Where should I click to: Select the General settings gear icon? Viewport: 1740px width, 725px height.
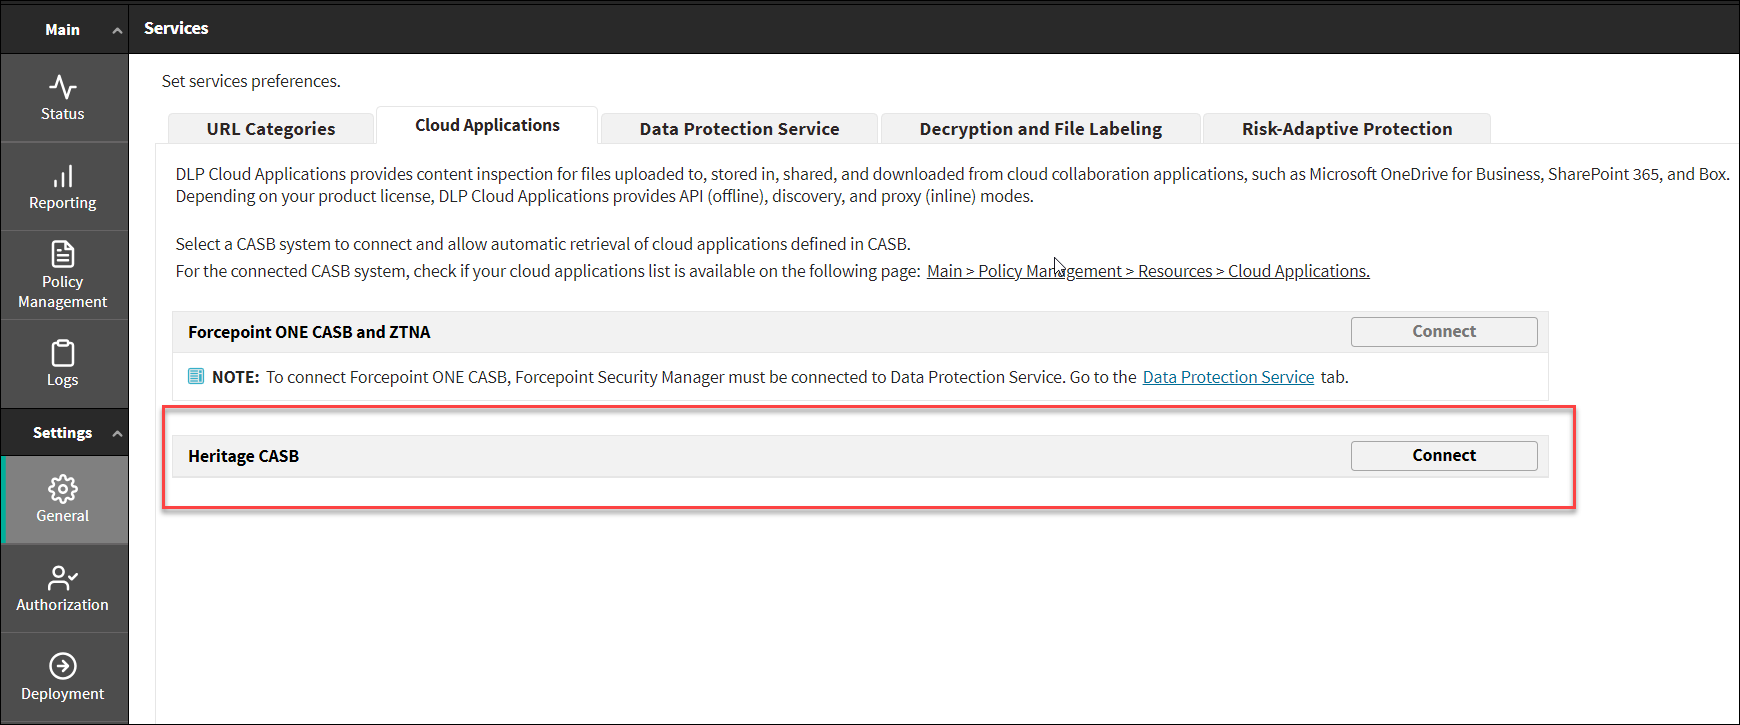pos(62,489)
